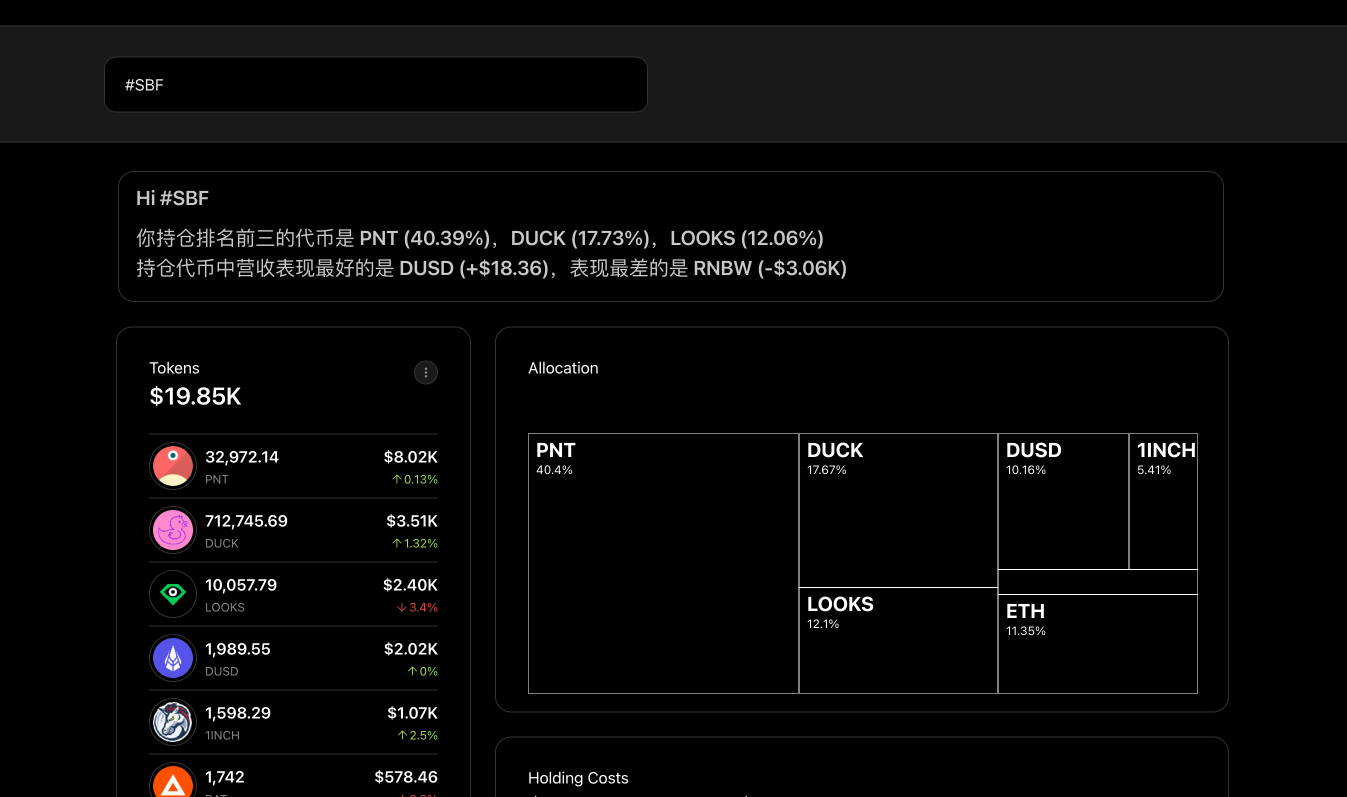This screenshot has width=1347, height=797.
Task: Click the LOOKS token eye icon
Action: click(x=173, y=594)
